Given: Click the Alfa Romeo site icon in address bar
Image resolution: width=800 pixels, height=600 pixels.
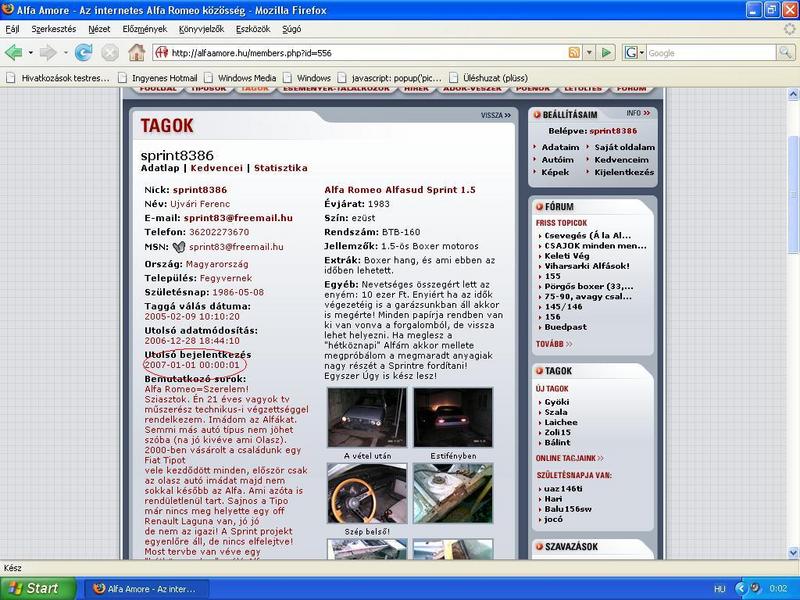Looking at the screenshot, I should click(x=162, y=53).
